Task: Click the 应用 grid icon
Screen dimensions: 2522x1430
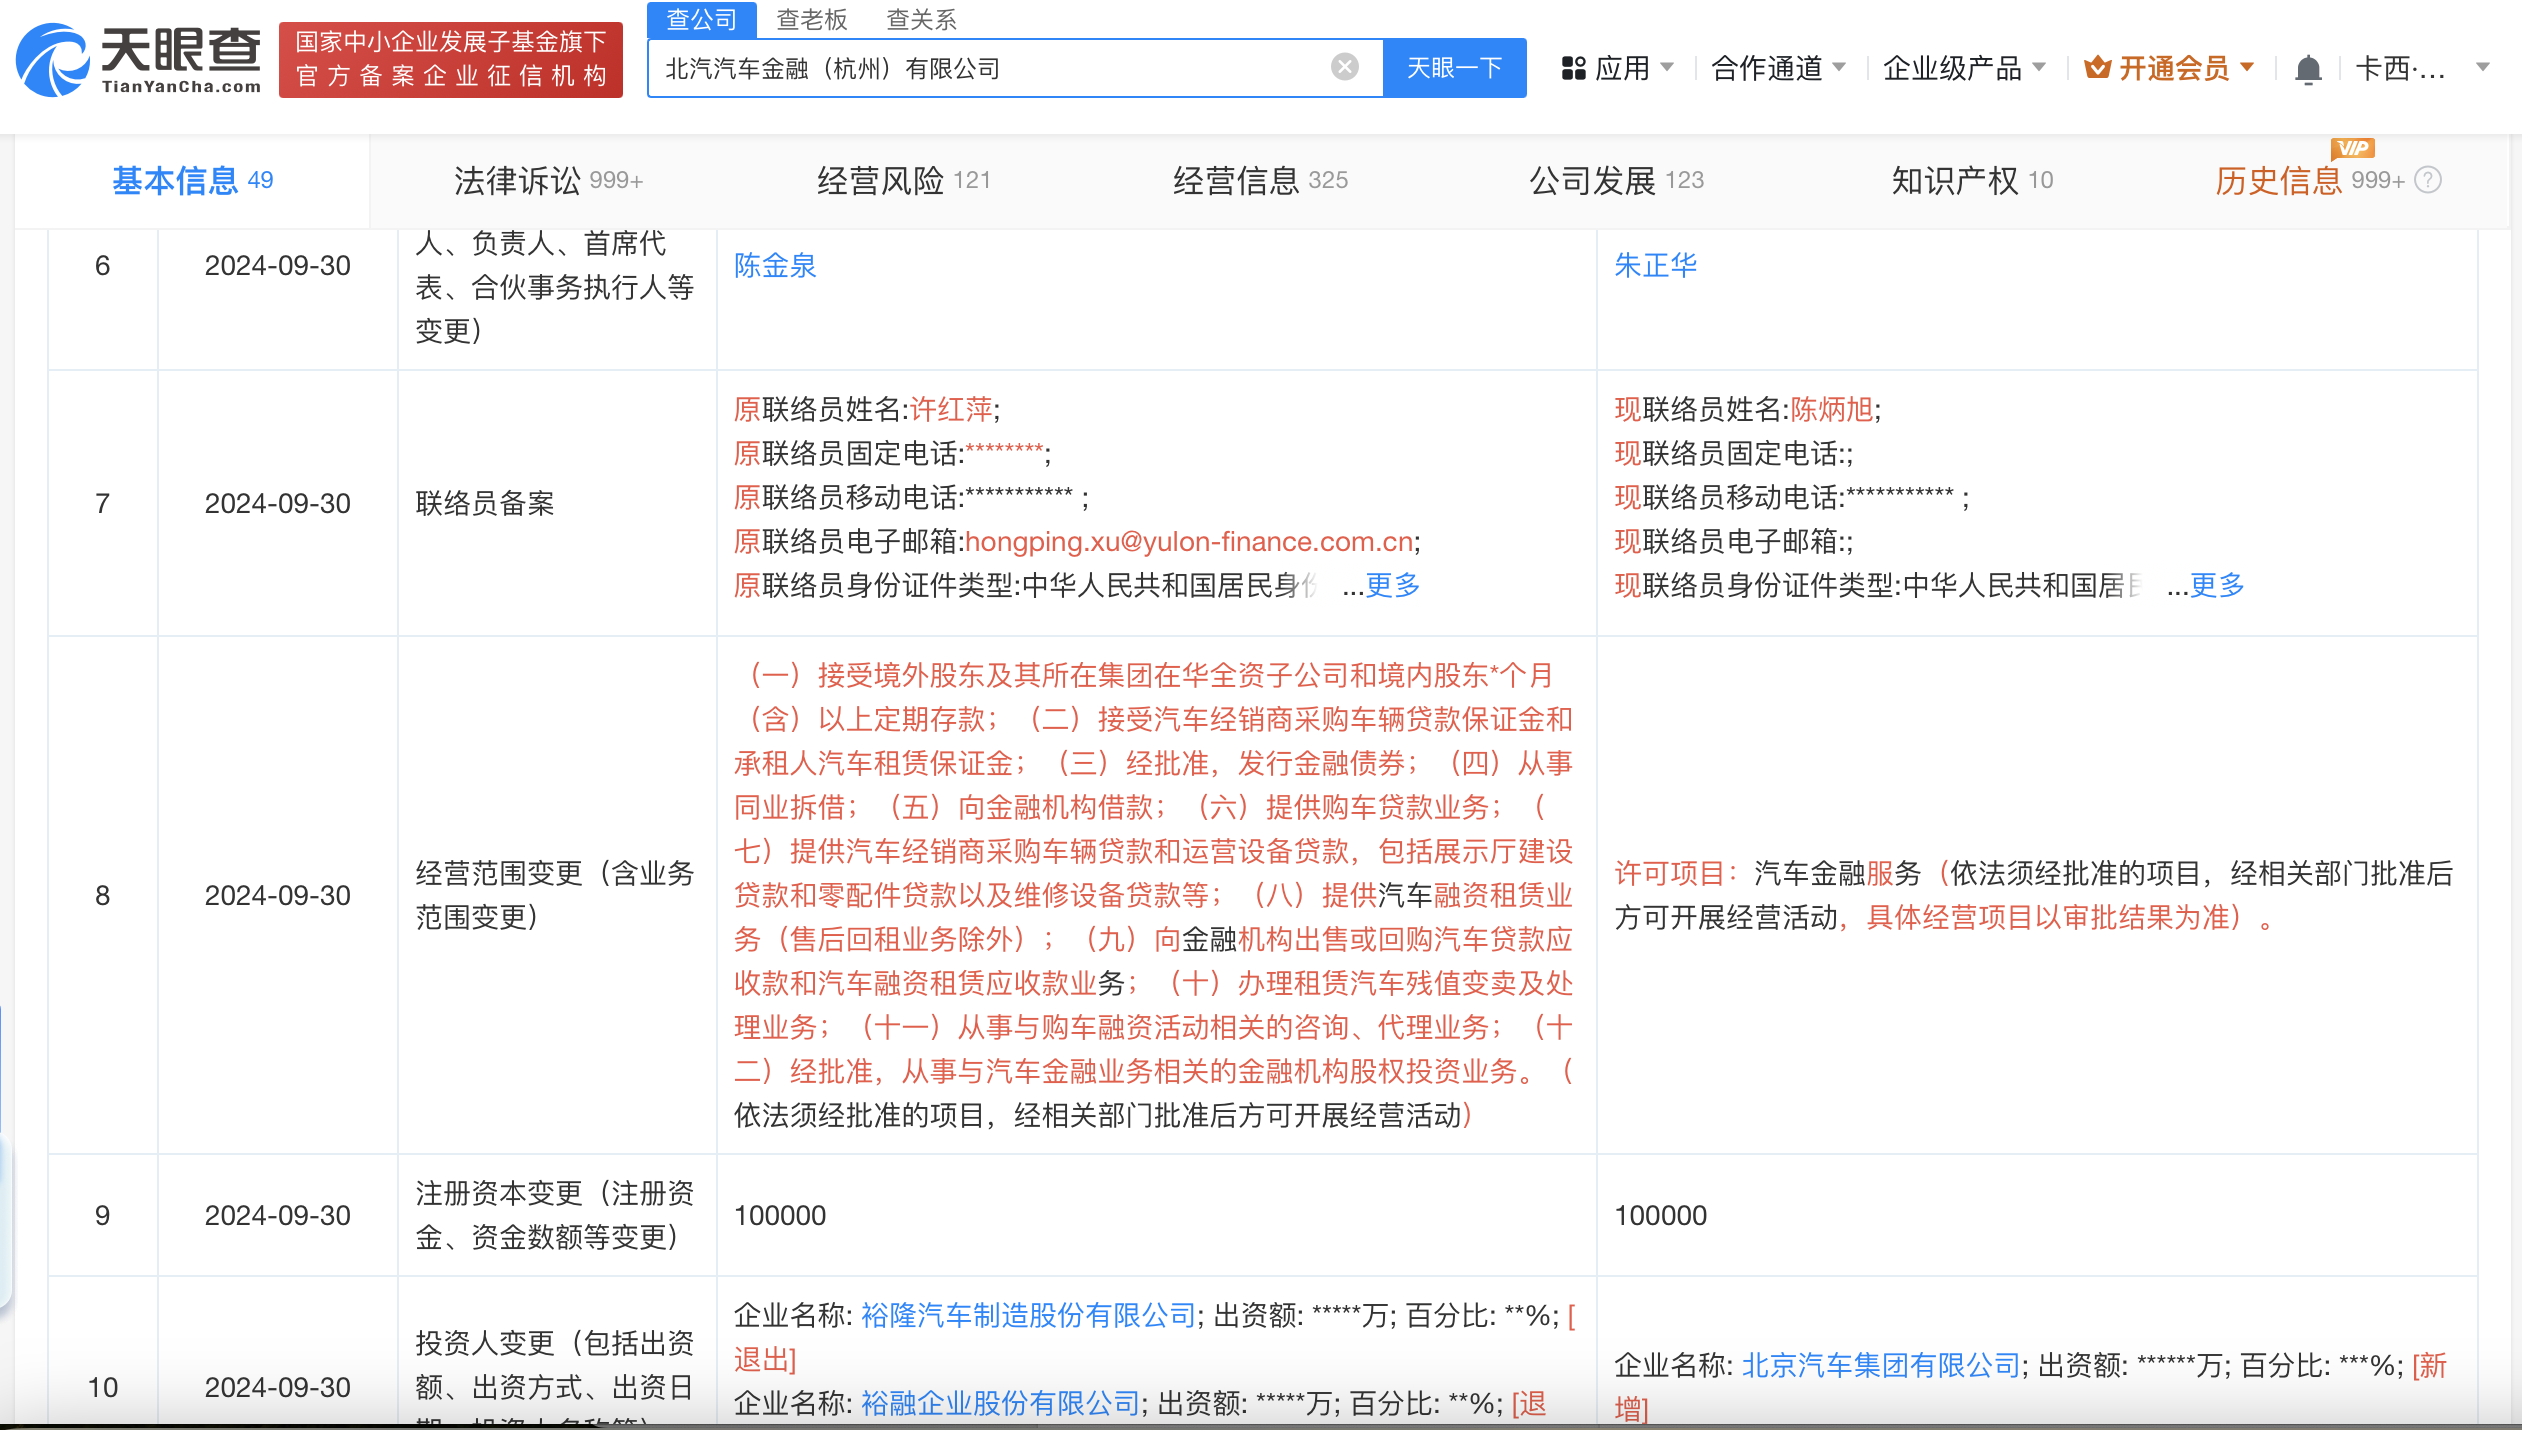Action: coord(1574,68)
